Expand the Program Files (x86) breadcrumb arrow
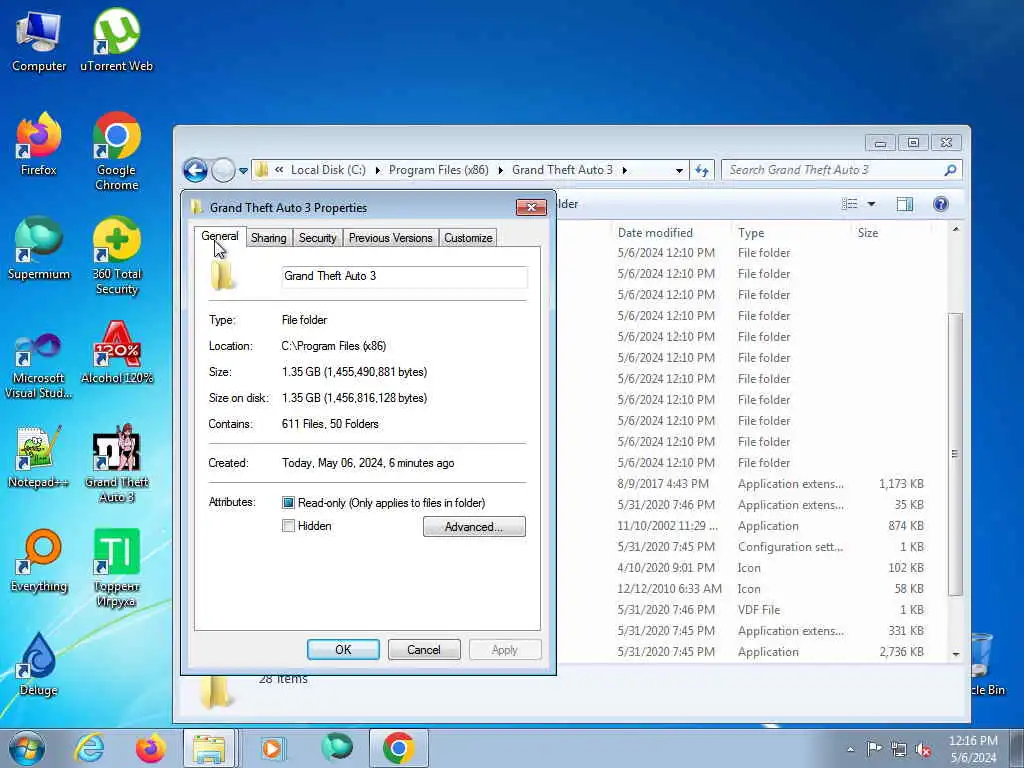1024x768 pixels. point(500,170)
